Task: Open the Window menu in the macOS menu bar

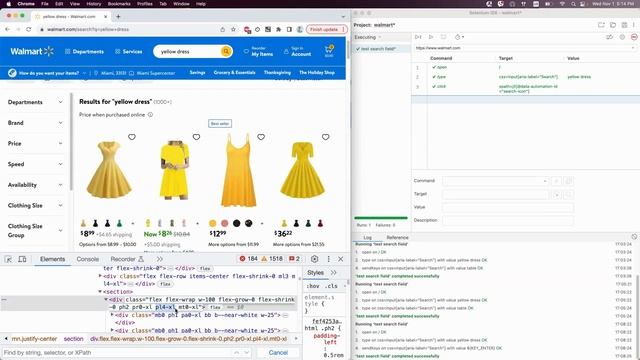Action: 181,4
